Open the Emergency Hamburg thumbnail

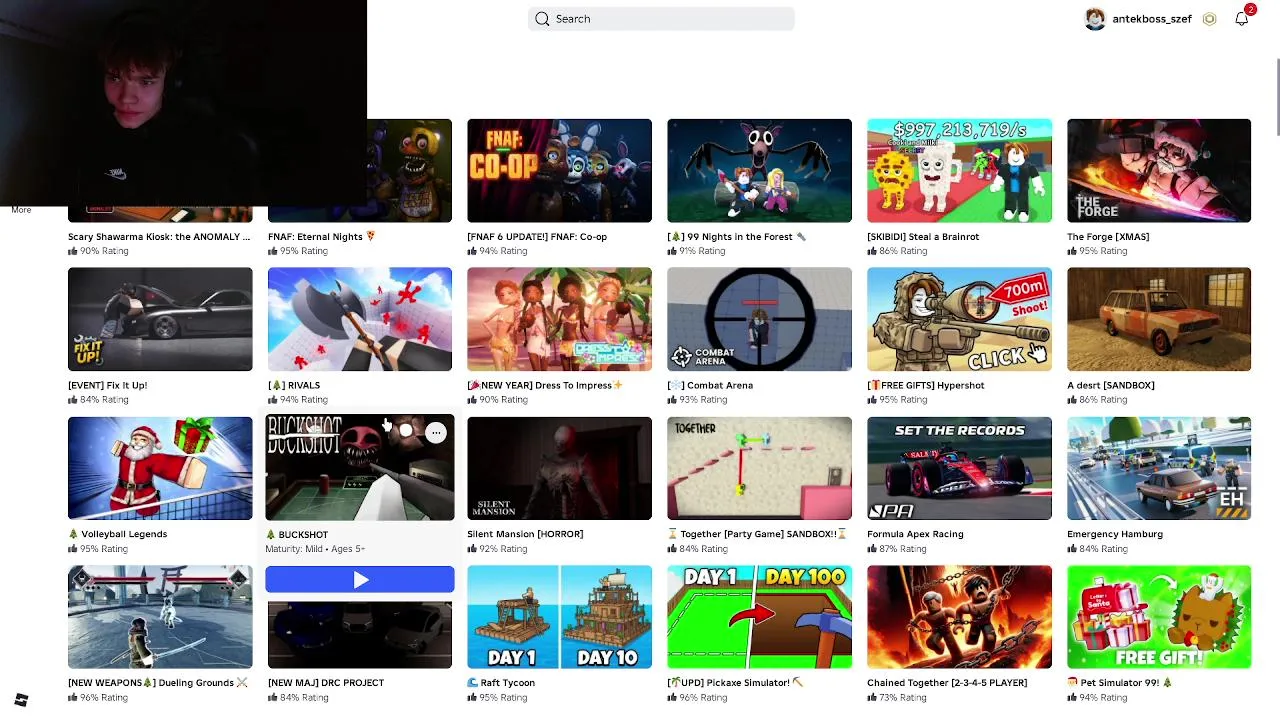[x=1159, y=468]
